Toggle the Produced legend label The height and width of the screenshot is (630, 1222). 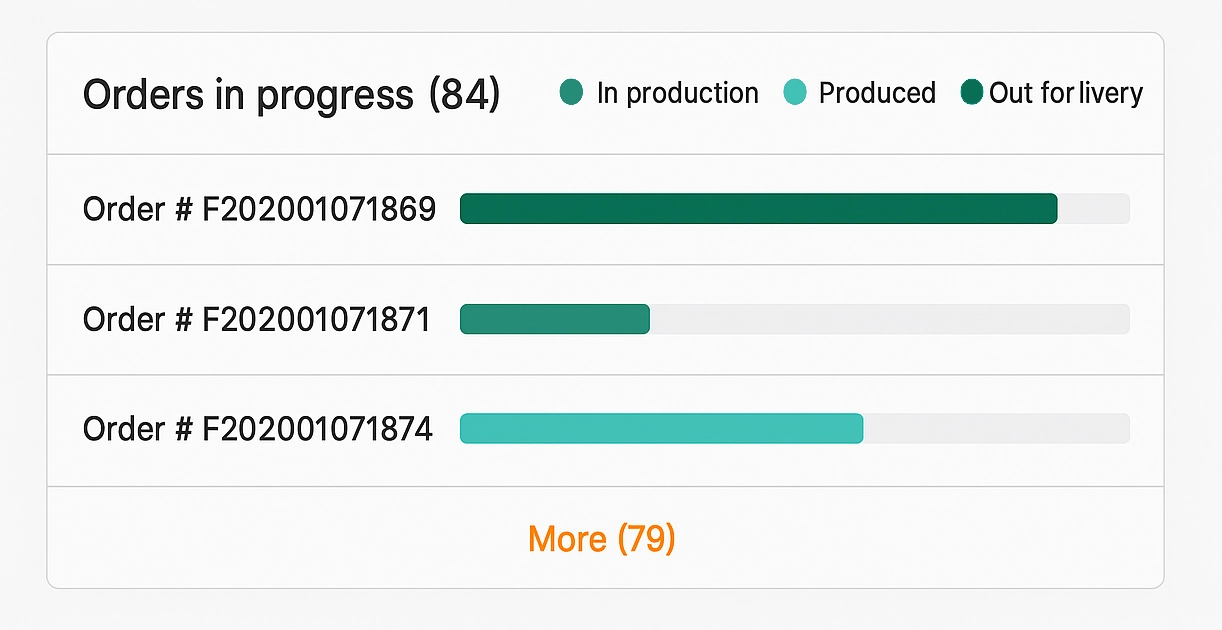[877, 93]
